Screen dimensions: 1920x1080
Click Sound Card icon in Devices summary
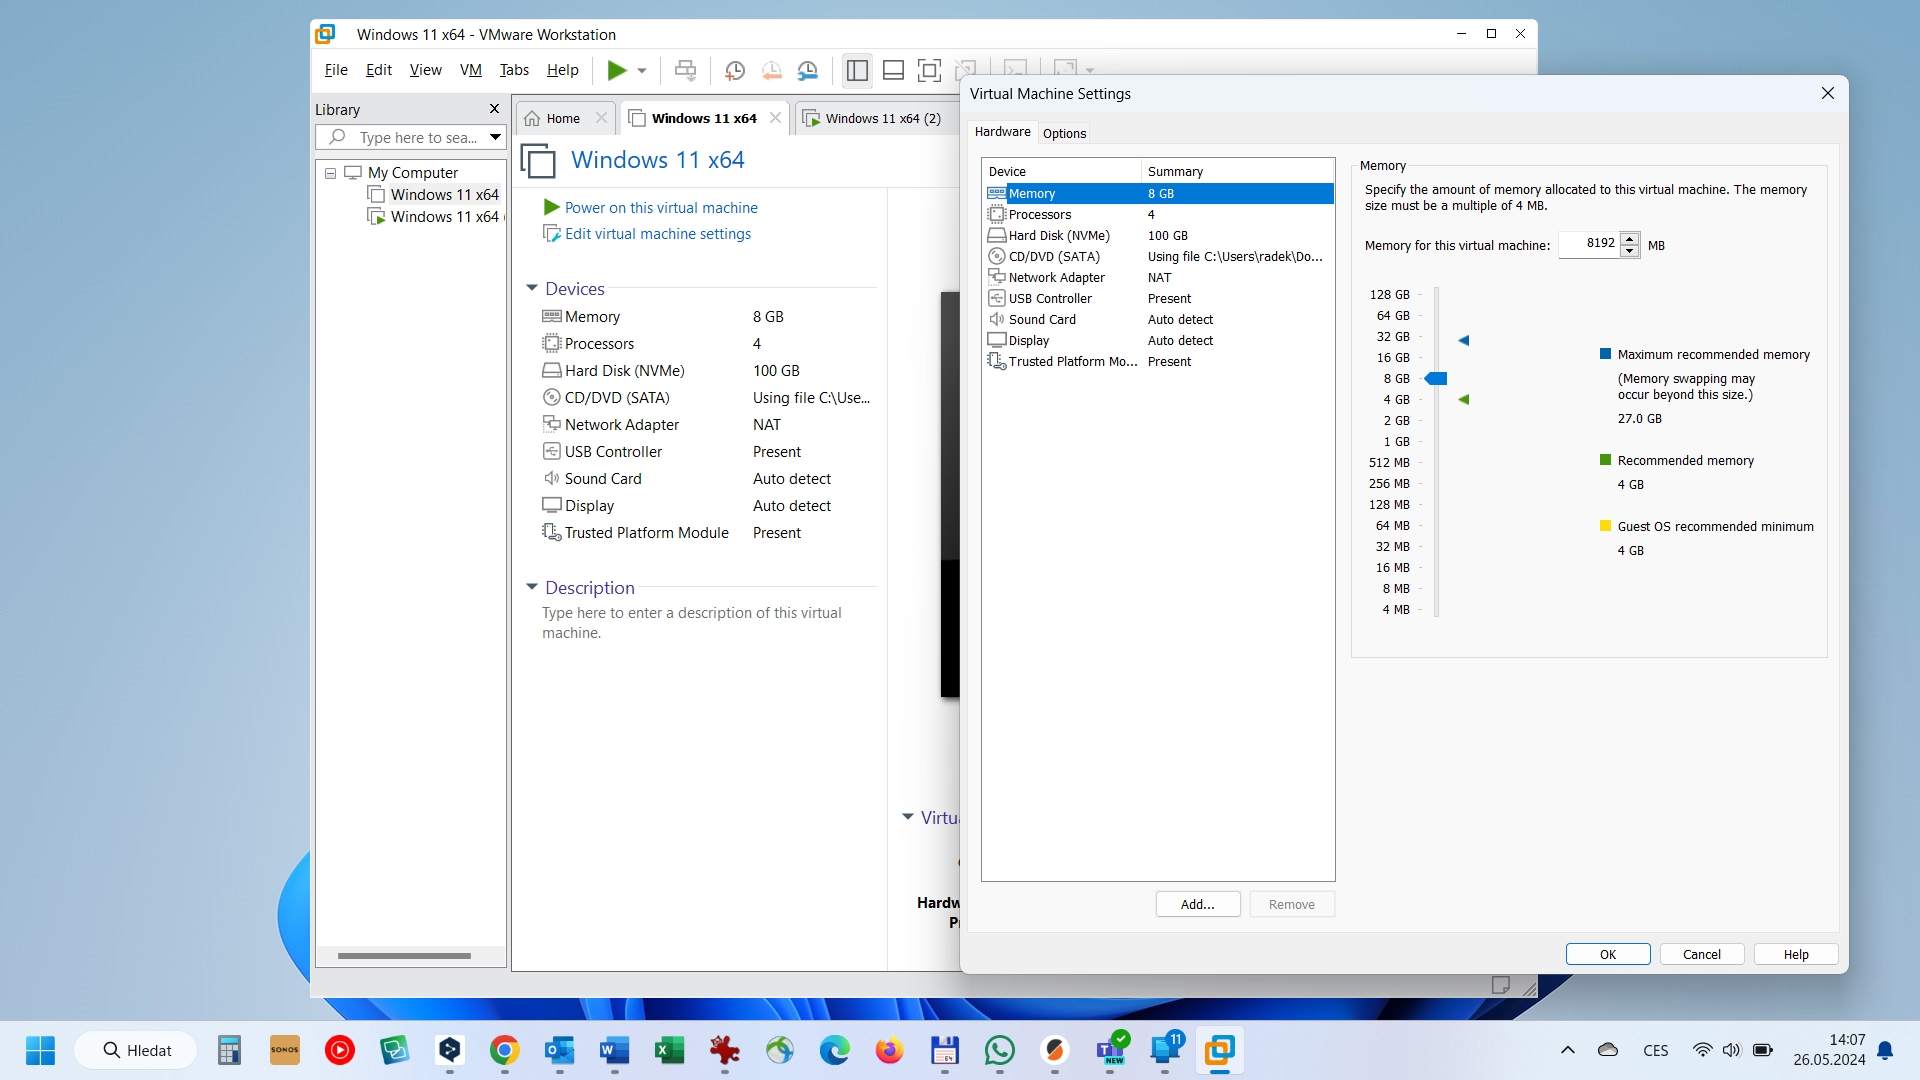coord(551,478)
